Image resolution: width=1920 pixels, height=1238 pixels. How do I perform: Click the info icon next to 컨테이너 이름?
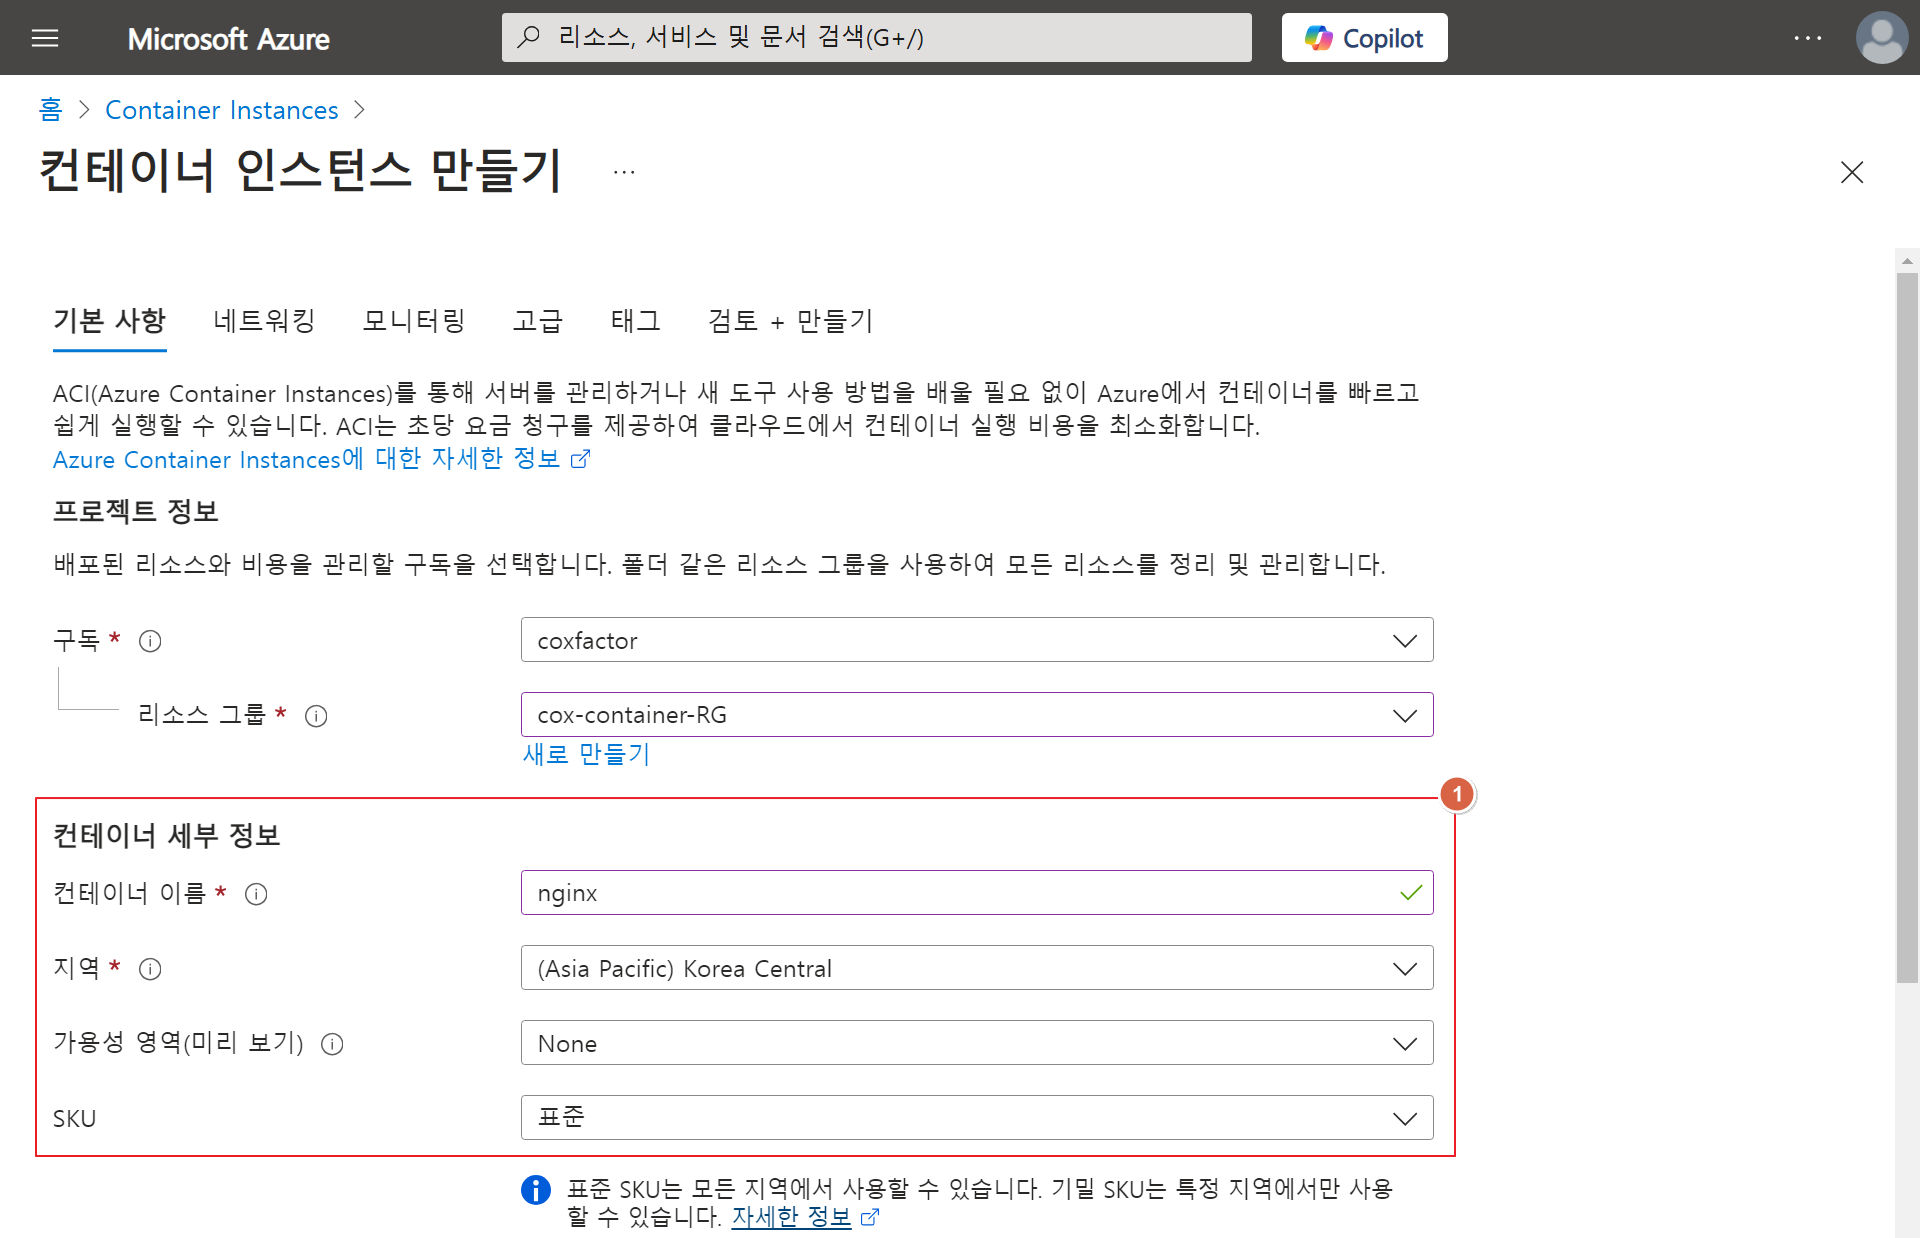(x=256, y=894)
